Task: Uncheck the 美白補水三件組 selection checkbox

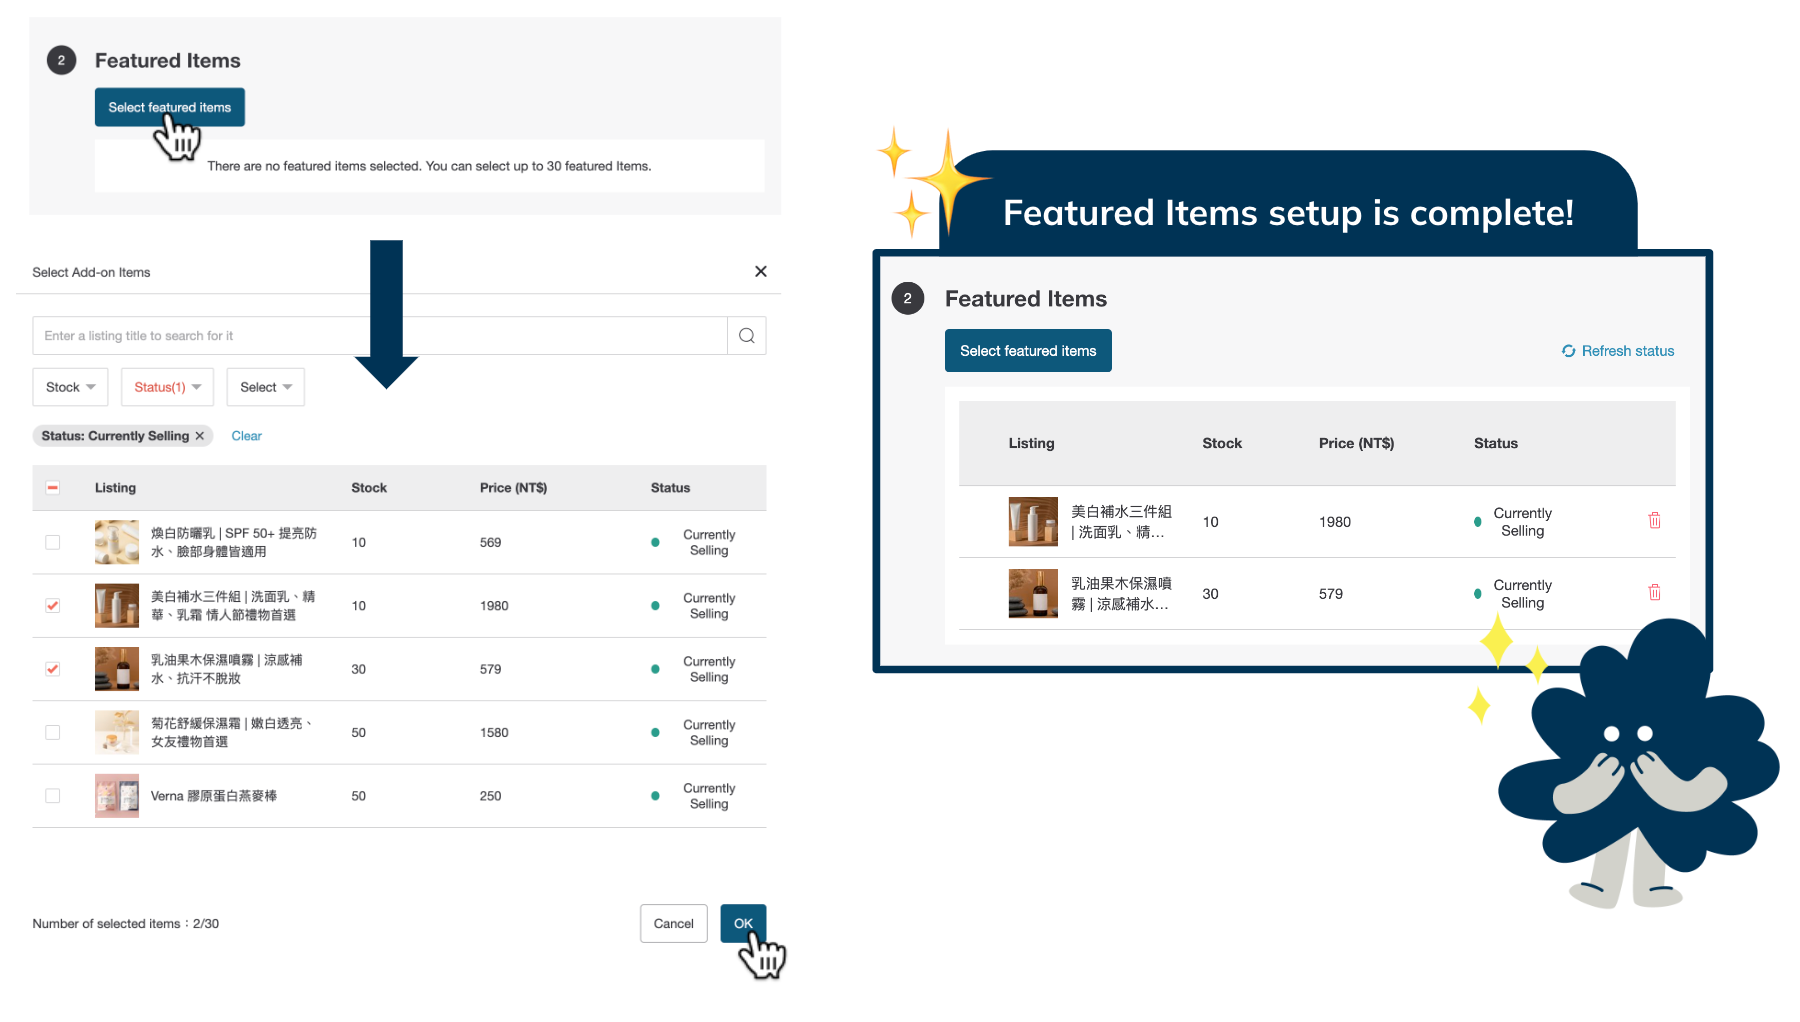Action: tap(52, 605)
